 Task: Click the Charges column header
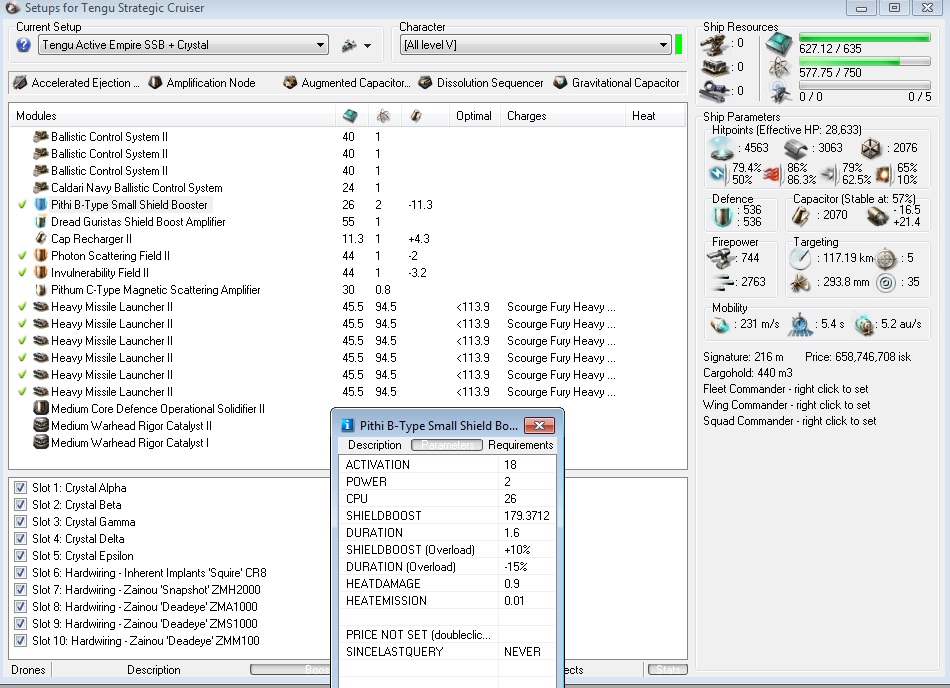coord(562,116)
